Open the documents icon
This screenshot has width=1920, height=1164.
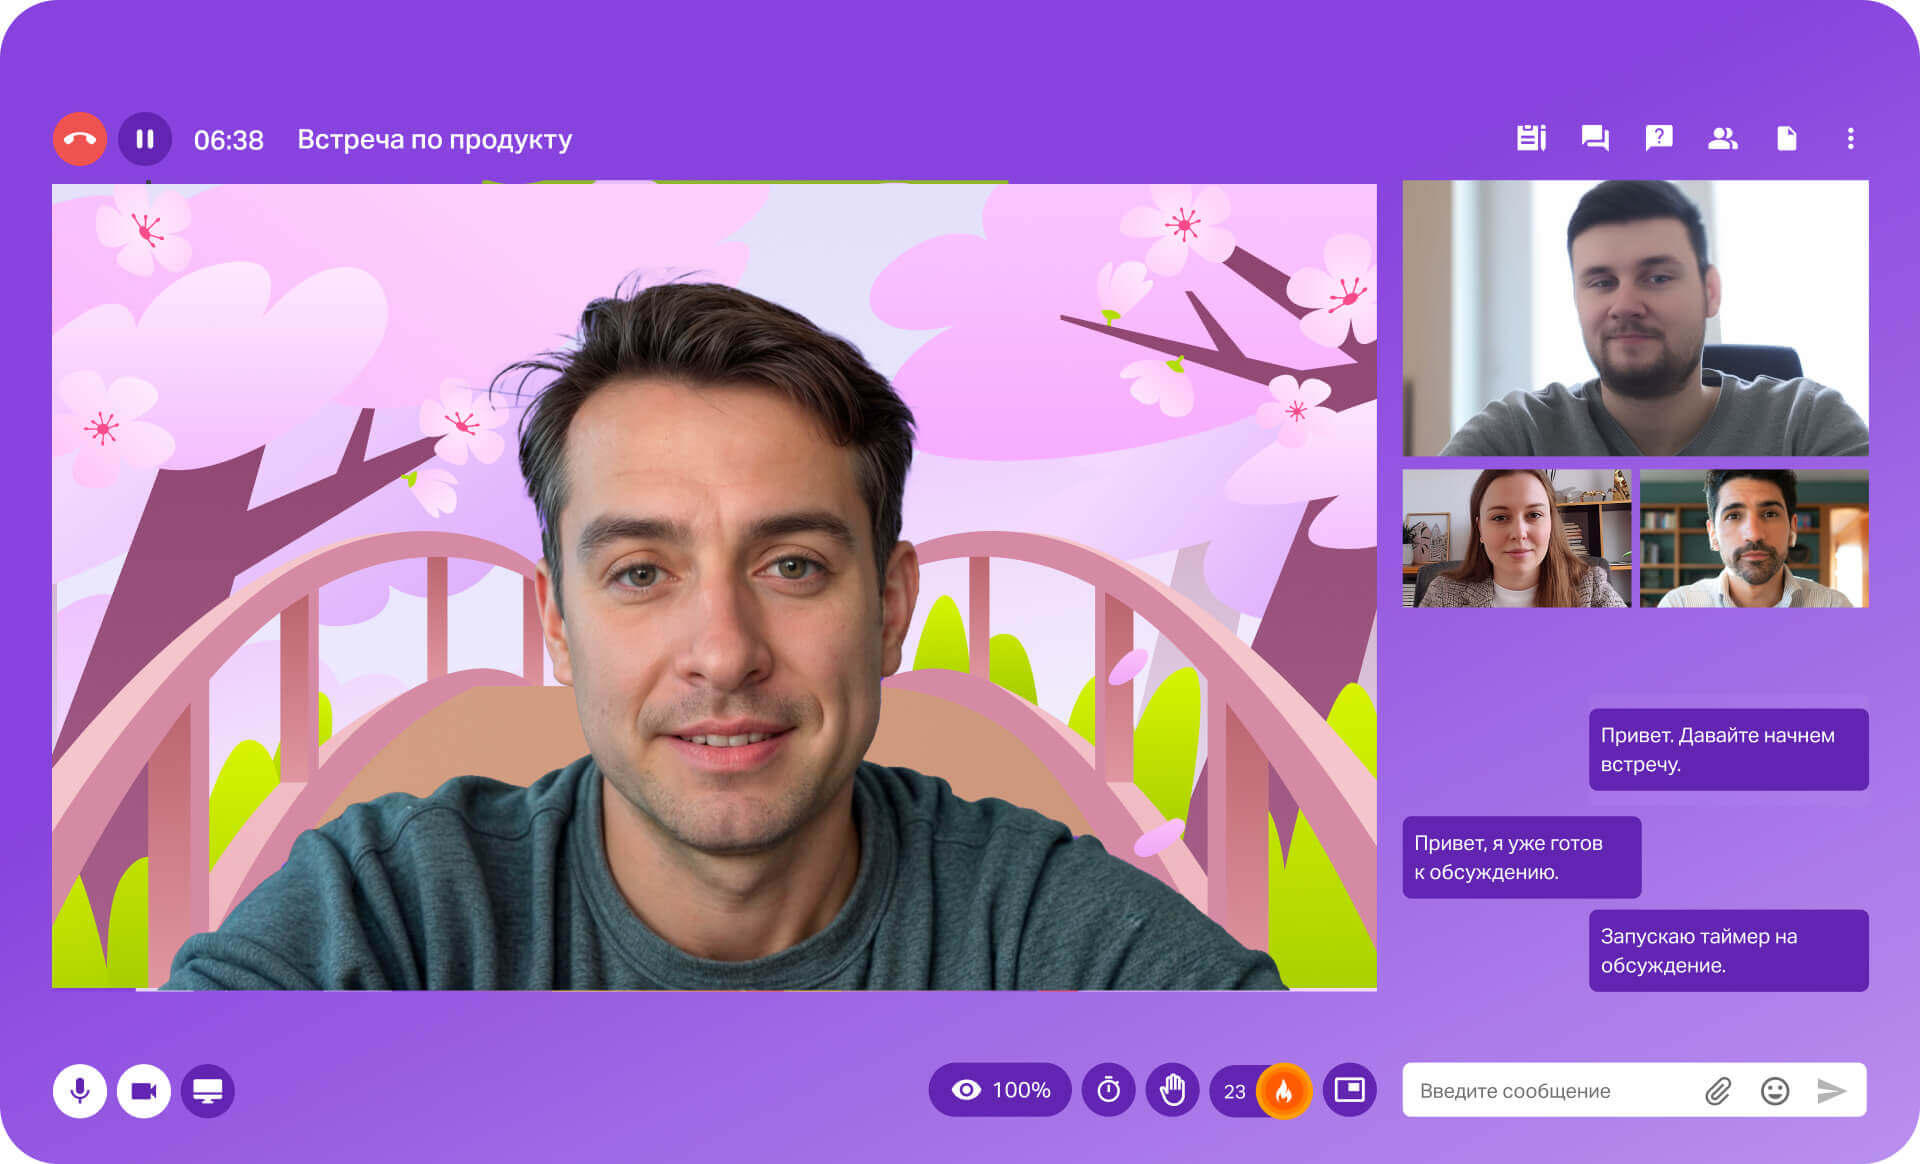[1786, 138]
